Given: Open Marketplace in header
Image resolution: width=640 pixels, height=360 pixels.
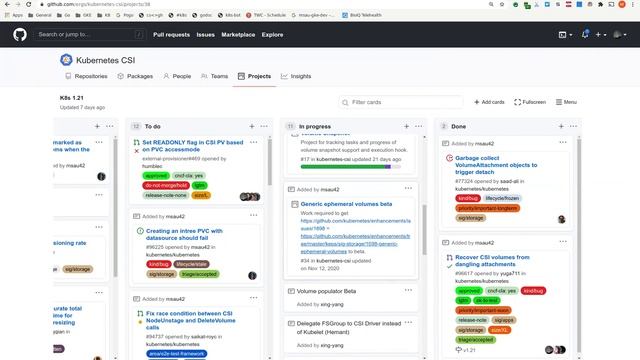Looking at the screenshot, I should [238, 35].
